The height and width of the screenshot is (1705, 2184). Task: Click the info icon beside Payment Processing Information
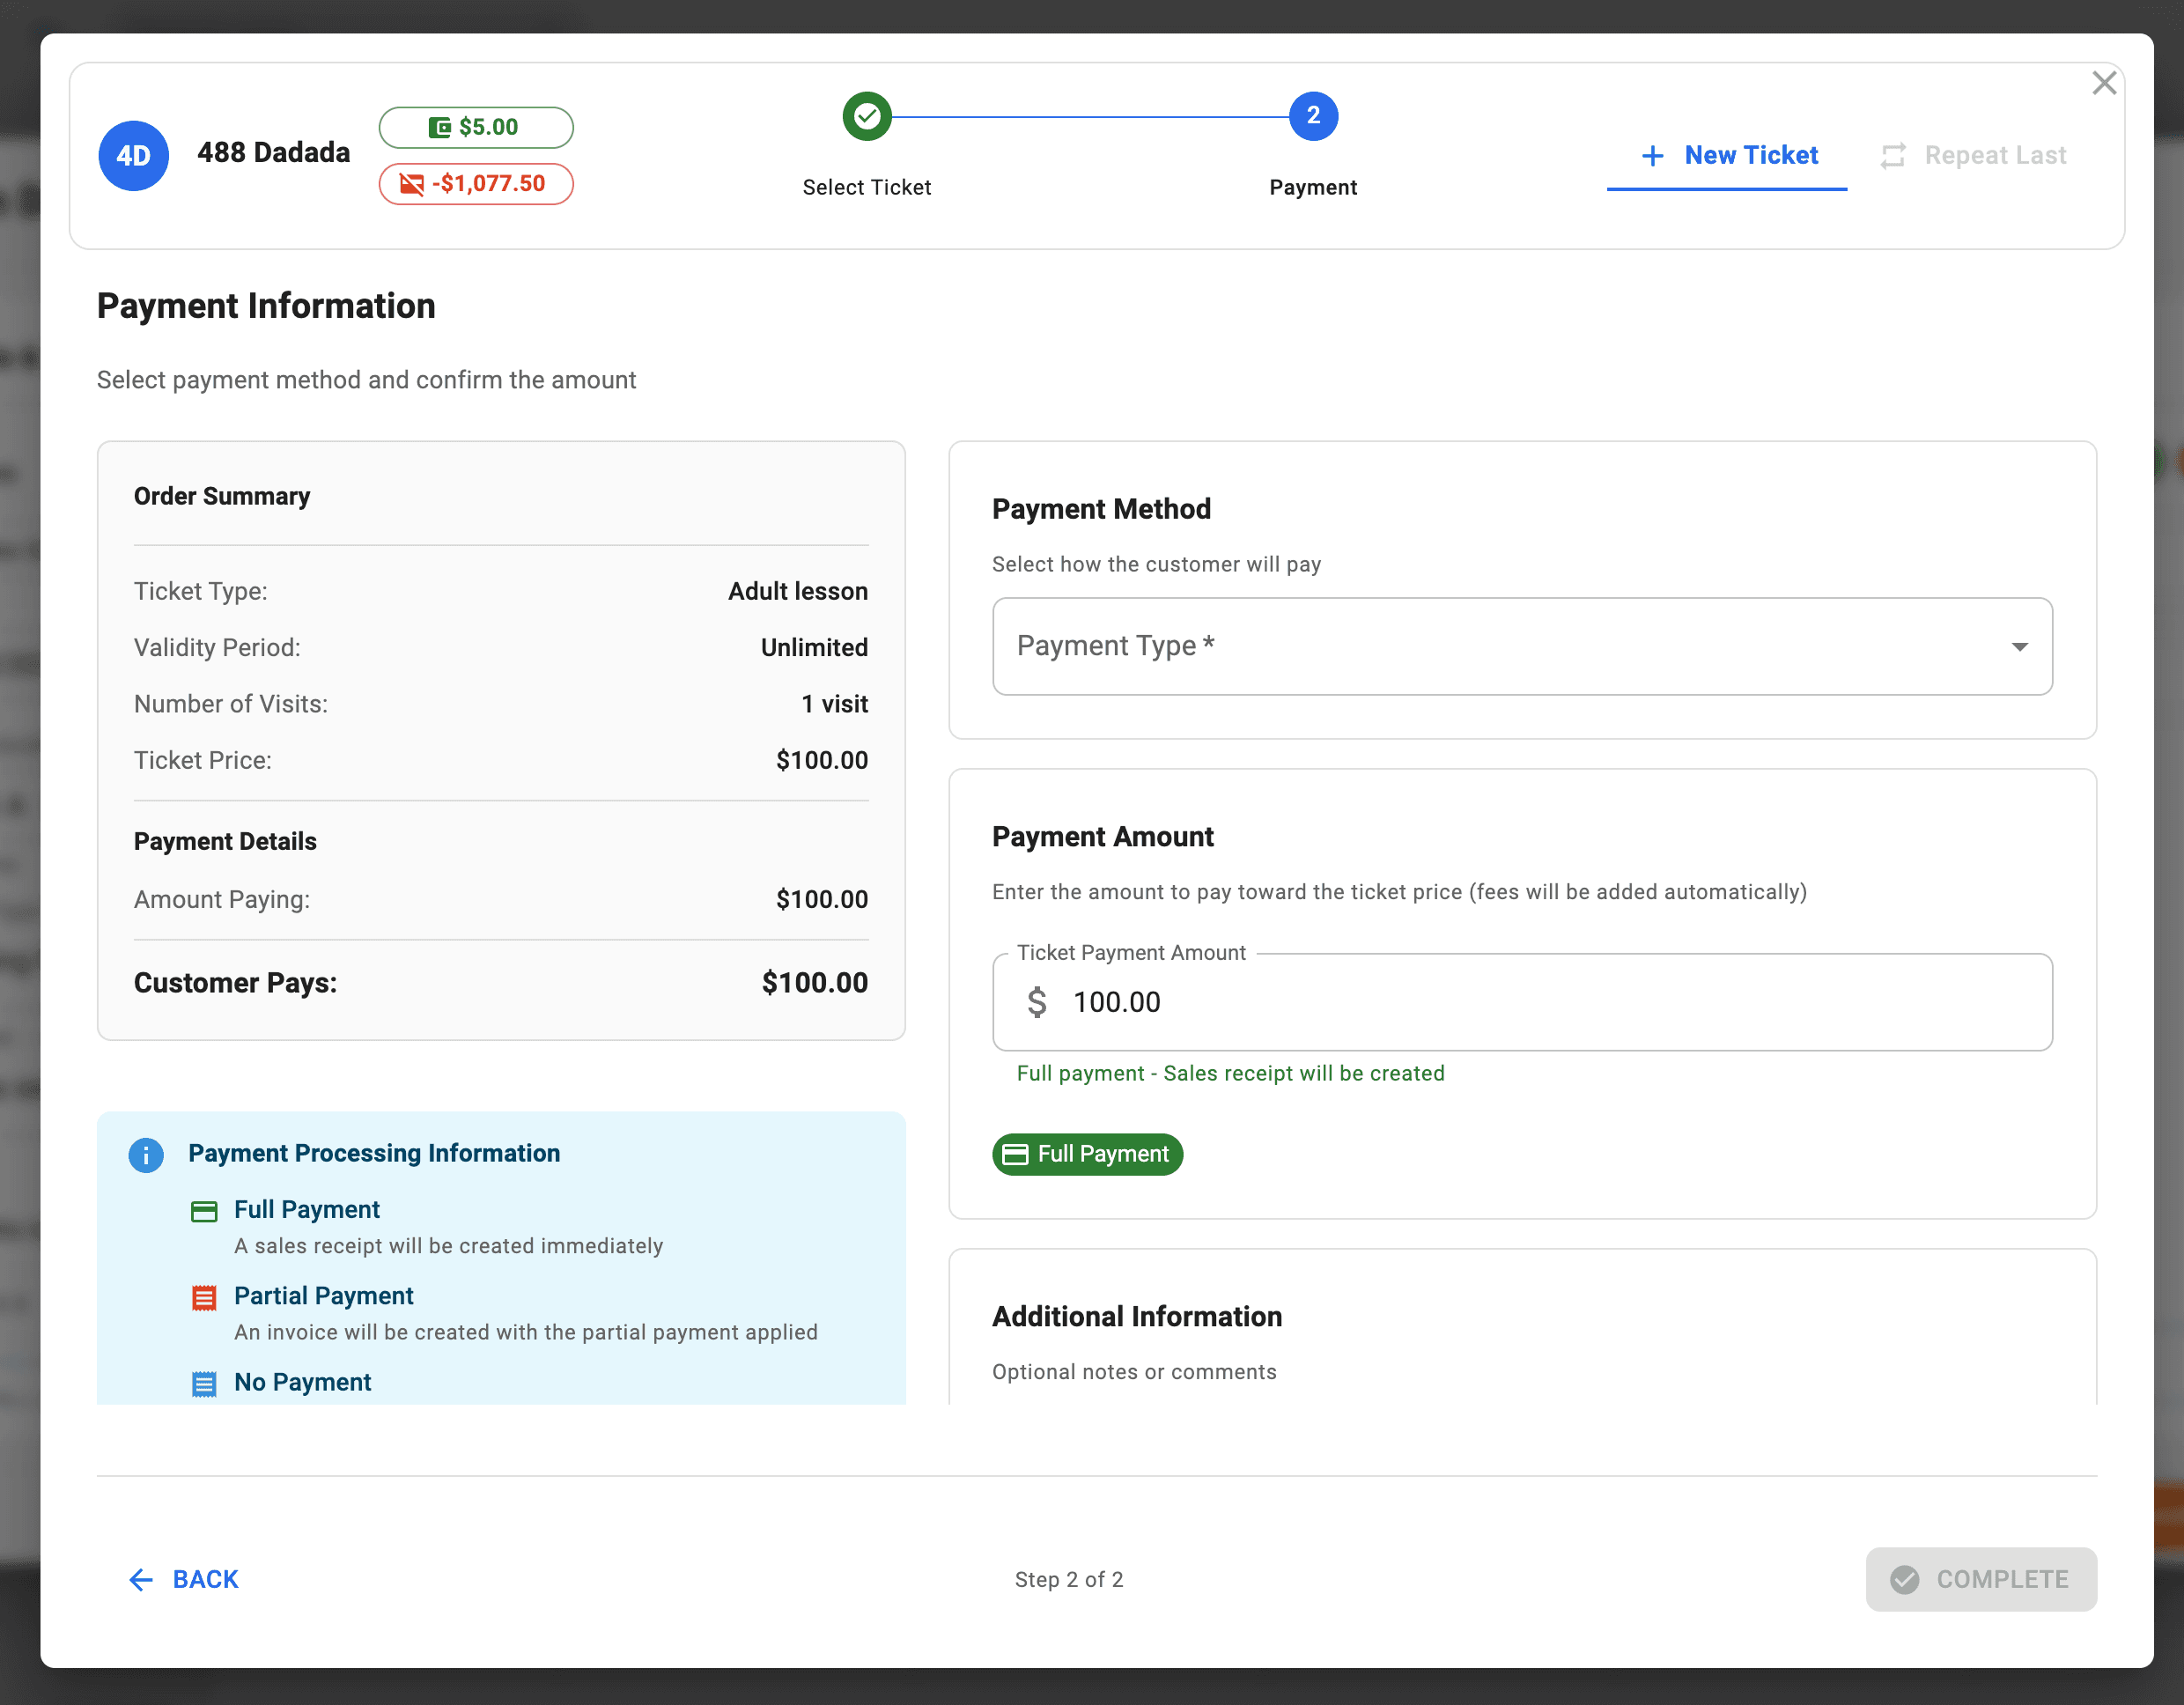coord(146,1155)
